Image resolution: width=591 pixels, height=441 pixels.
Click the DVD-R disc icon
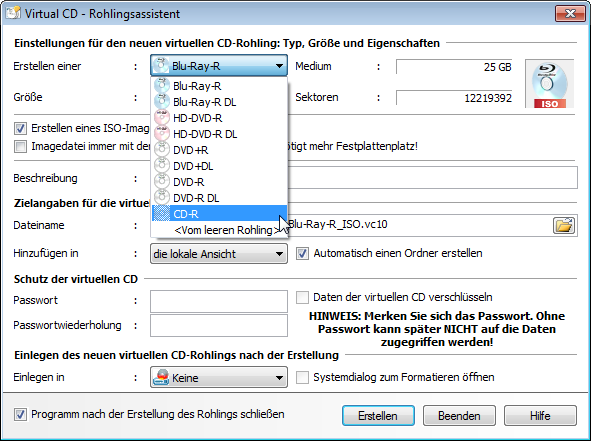click(162, 182)
